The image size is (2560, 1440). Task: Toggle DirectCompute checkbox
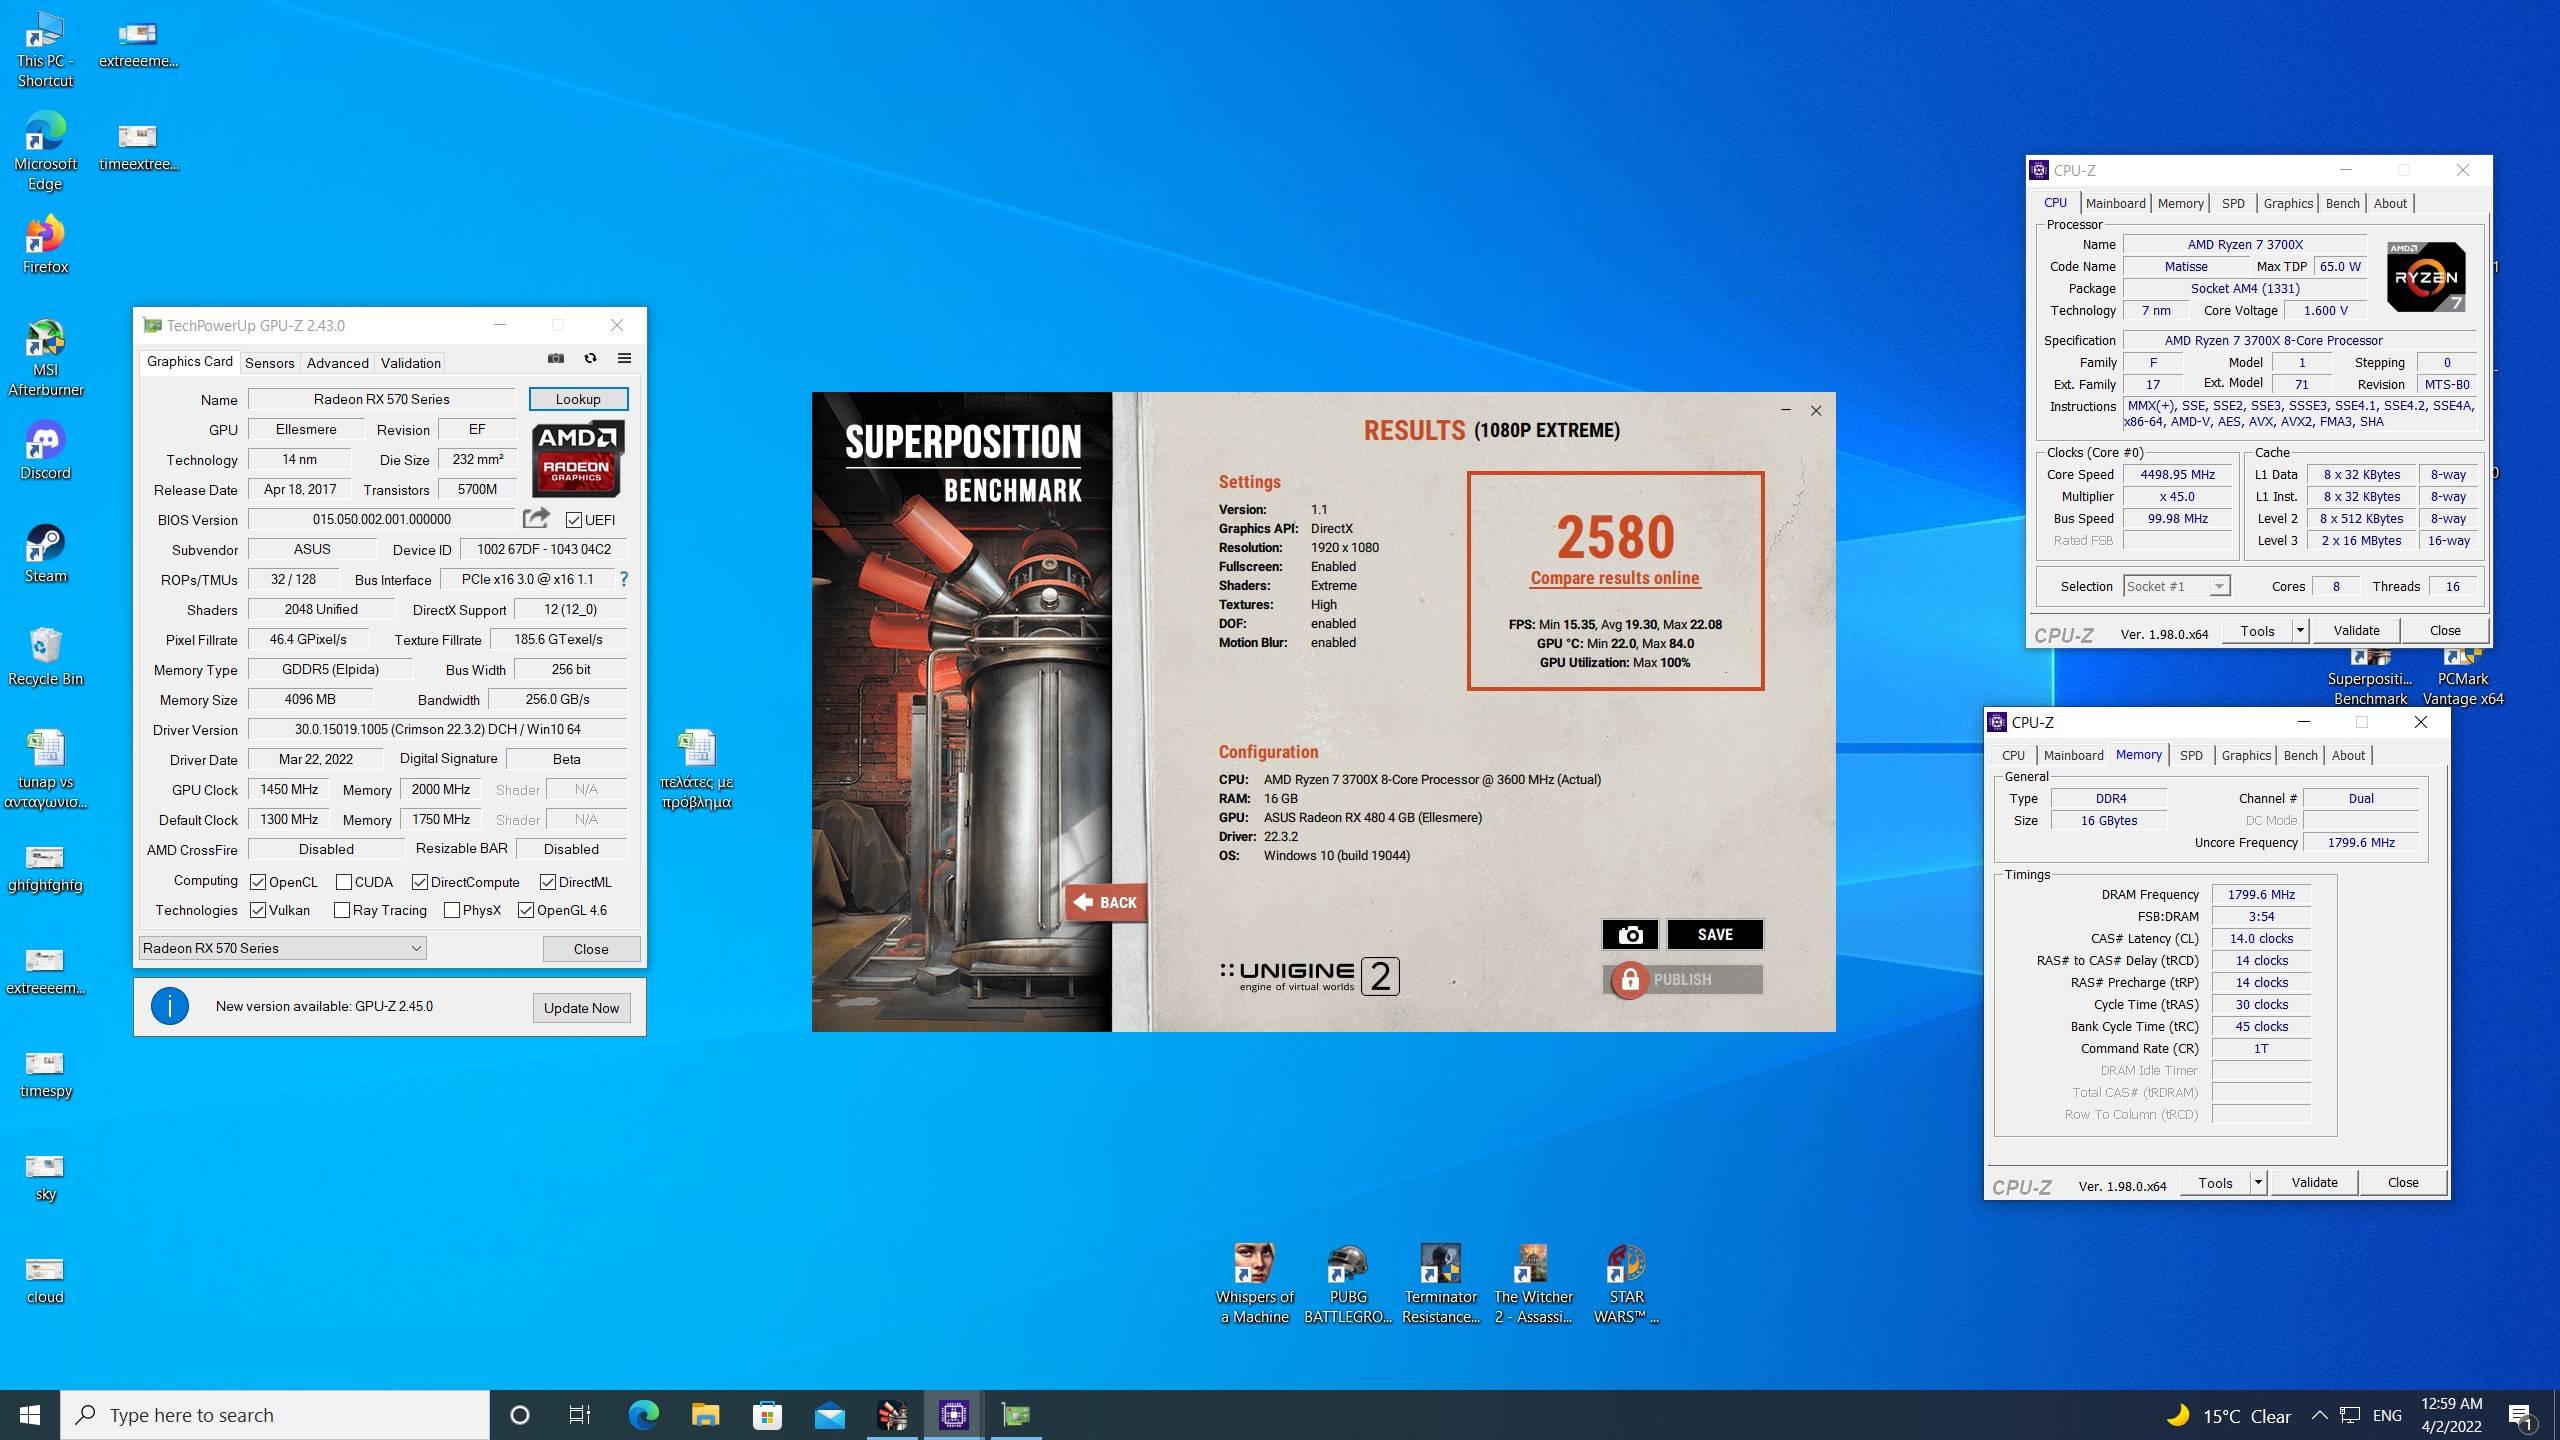point(420,882)
